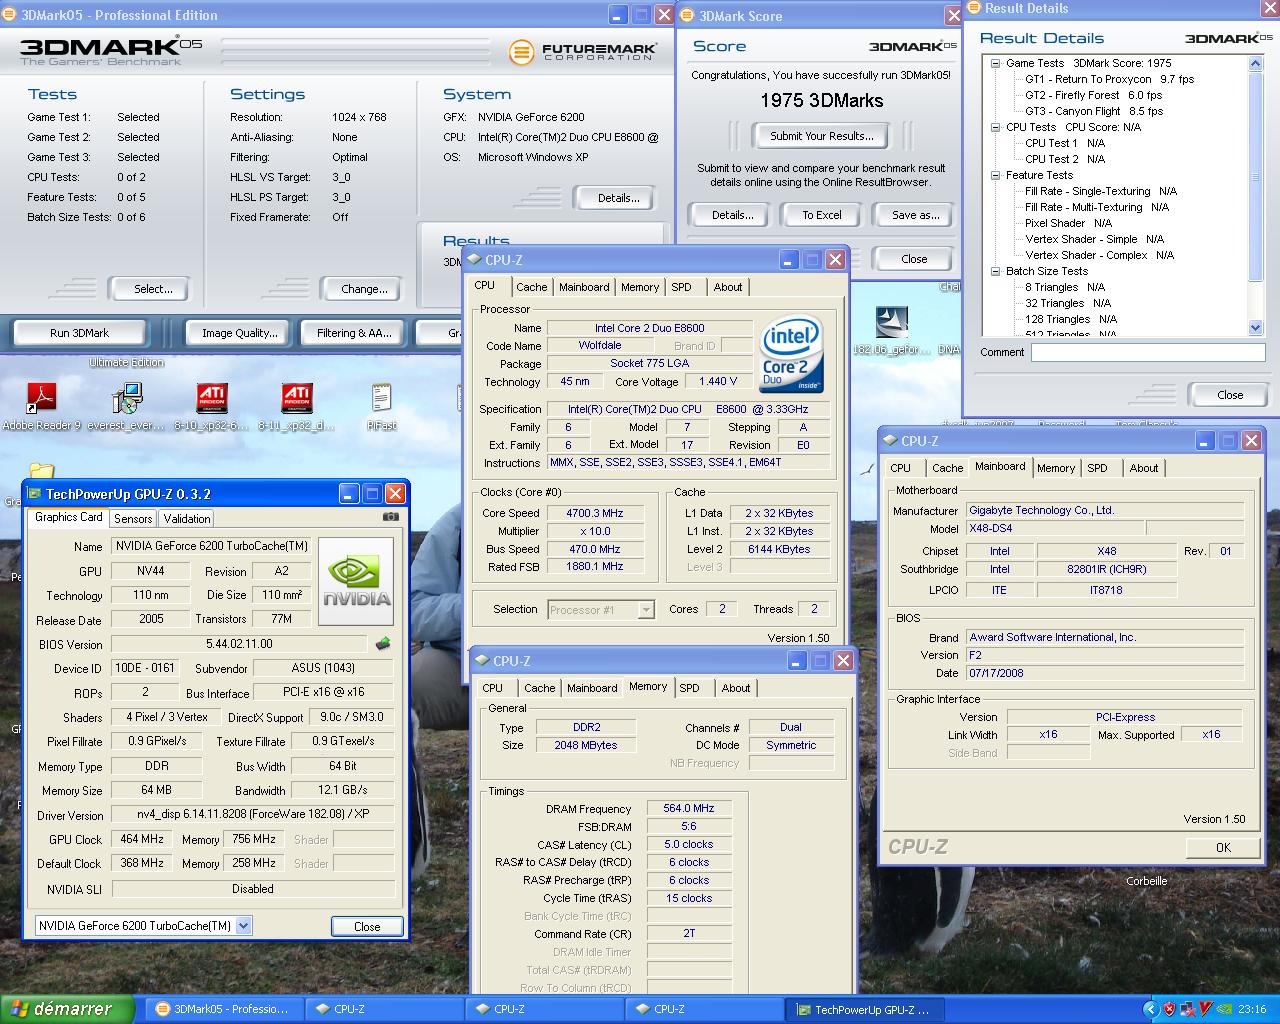Click Filtering & AA... button
The width and height of the screenshot is (1280, 1024).
[x=354, y=333]
